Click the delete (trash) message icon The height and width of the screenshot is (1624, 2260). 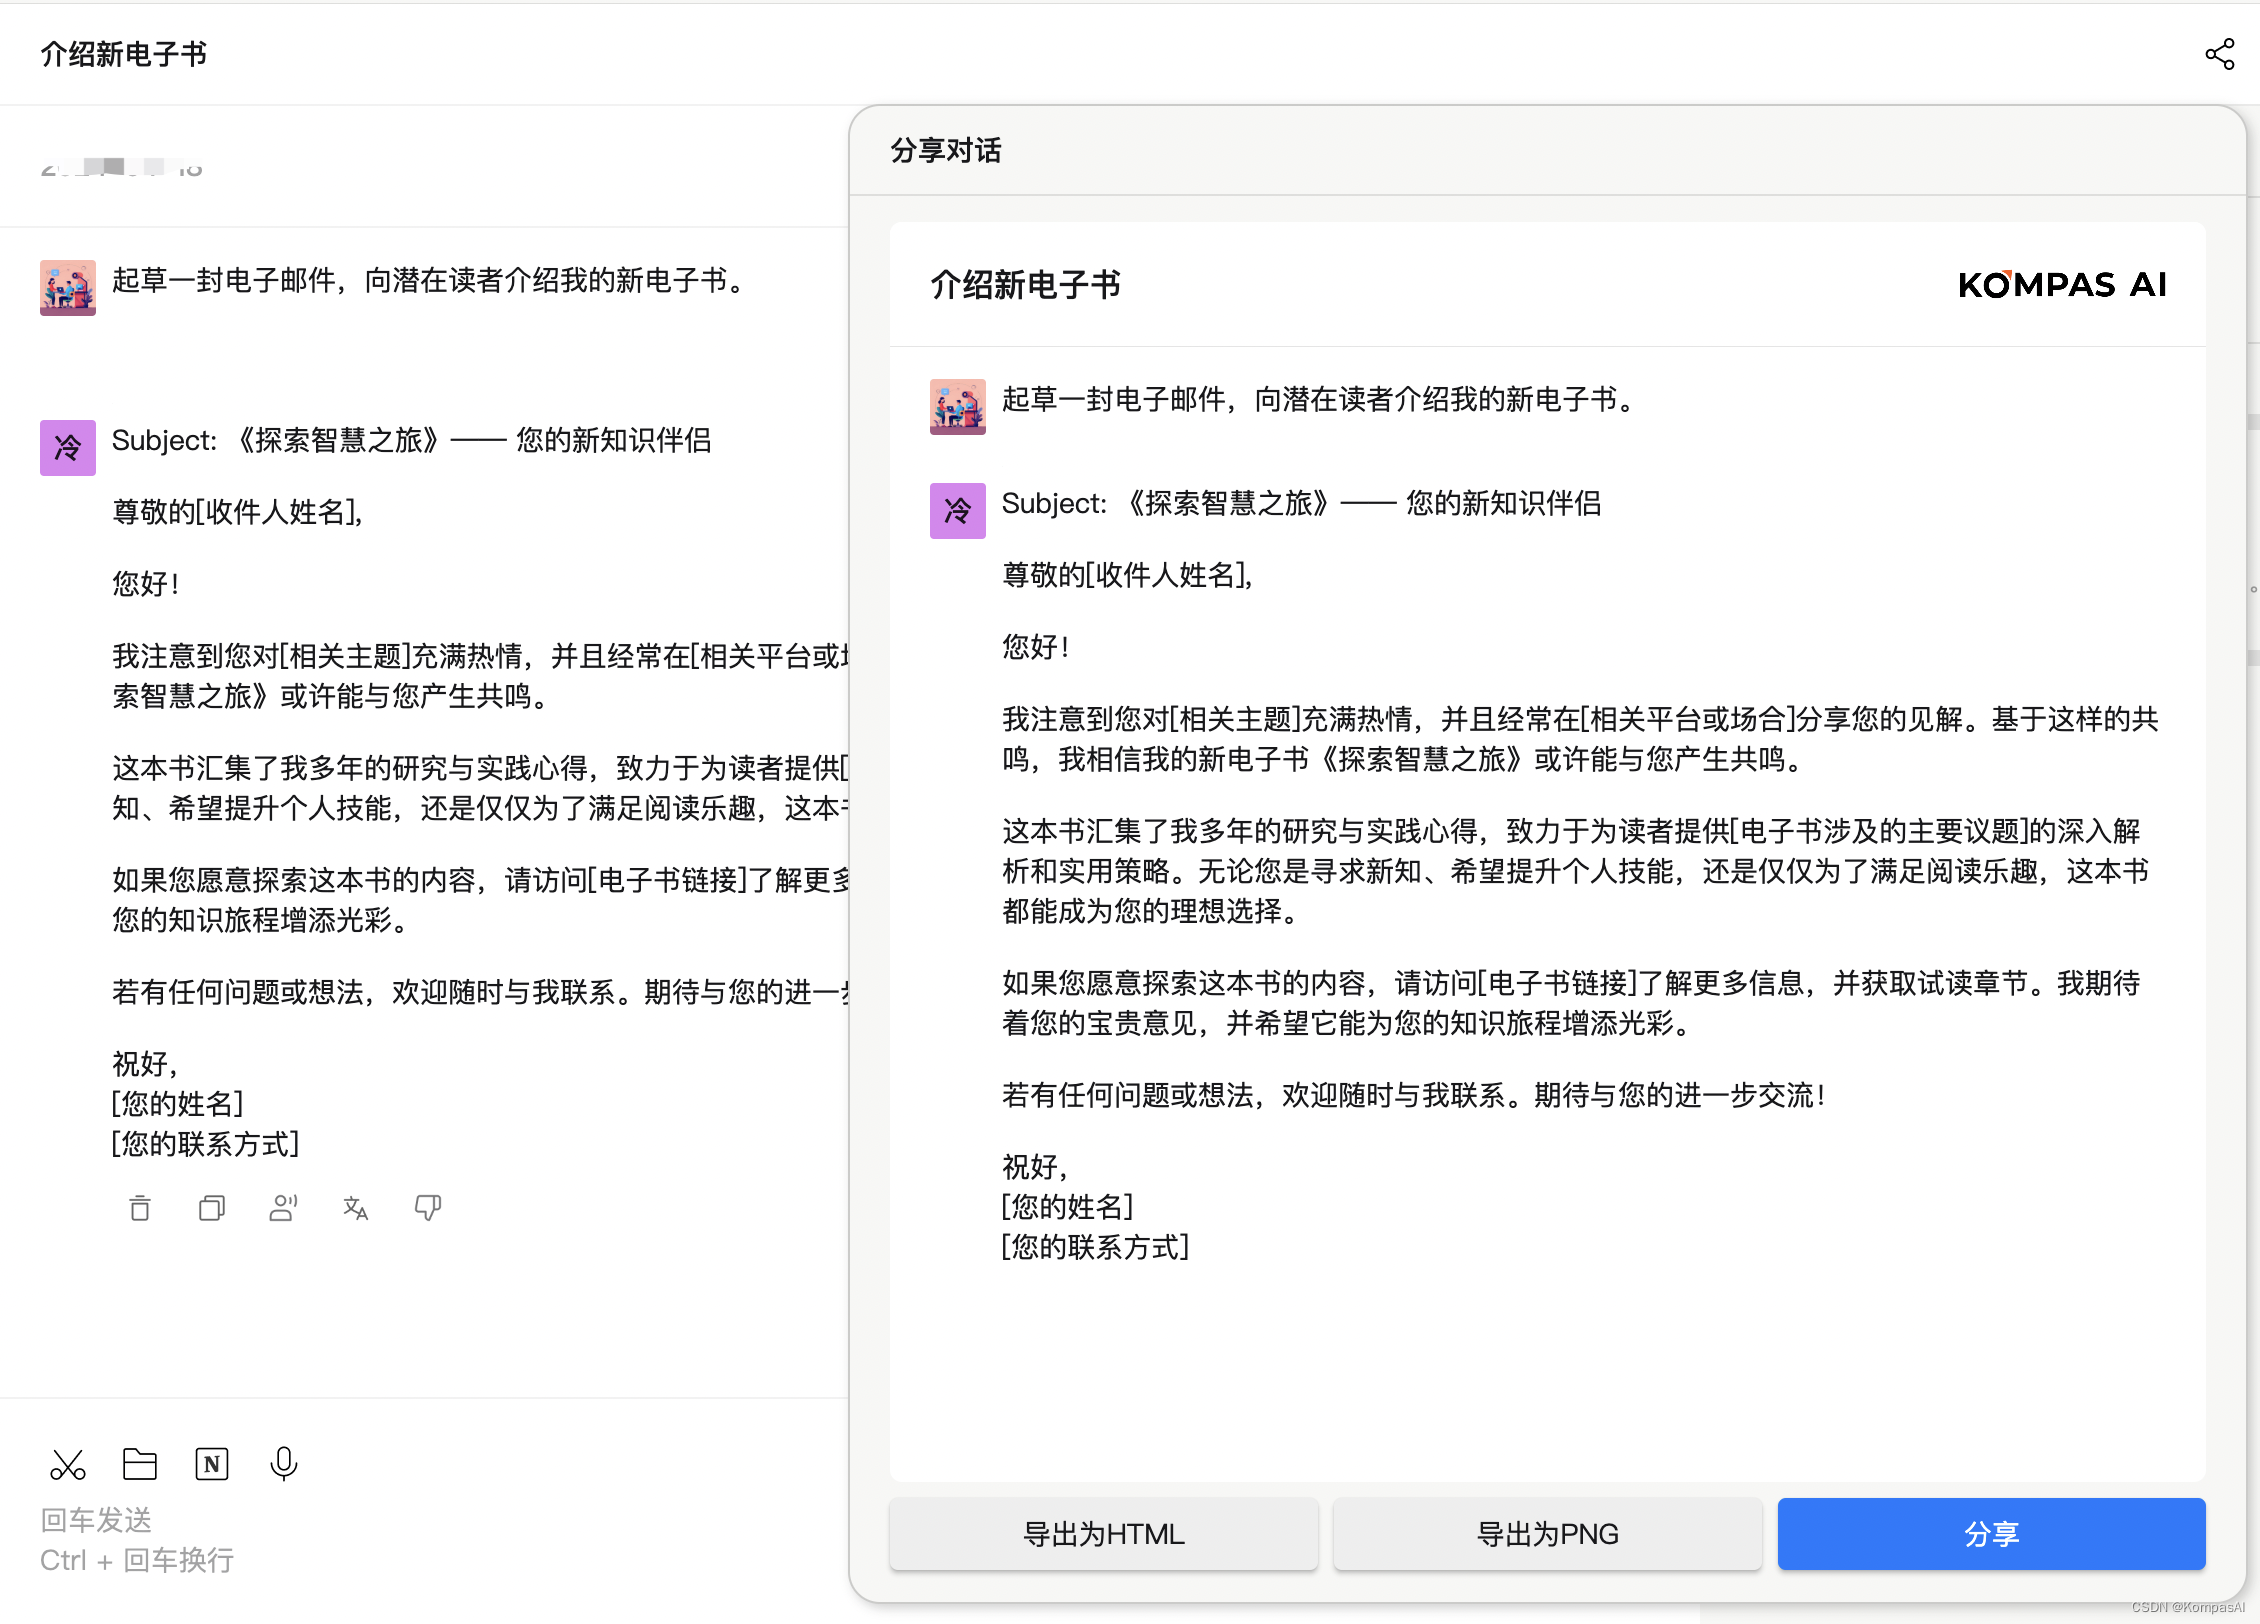(x=140, y=1208)
